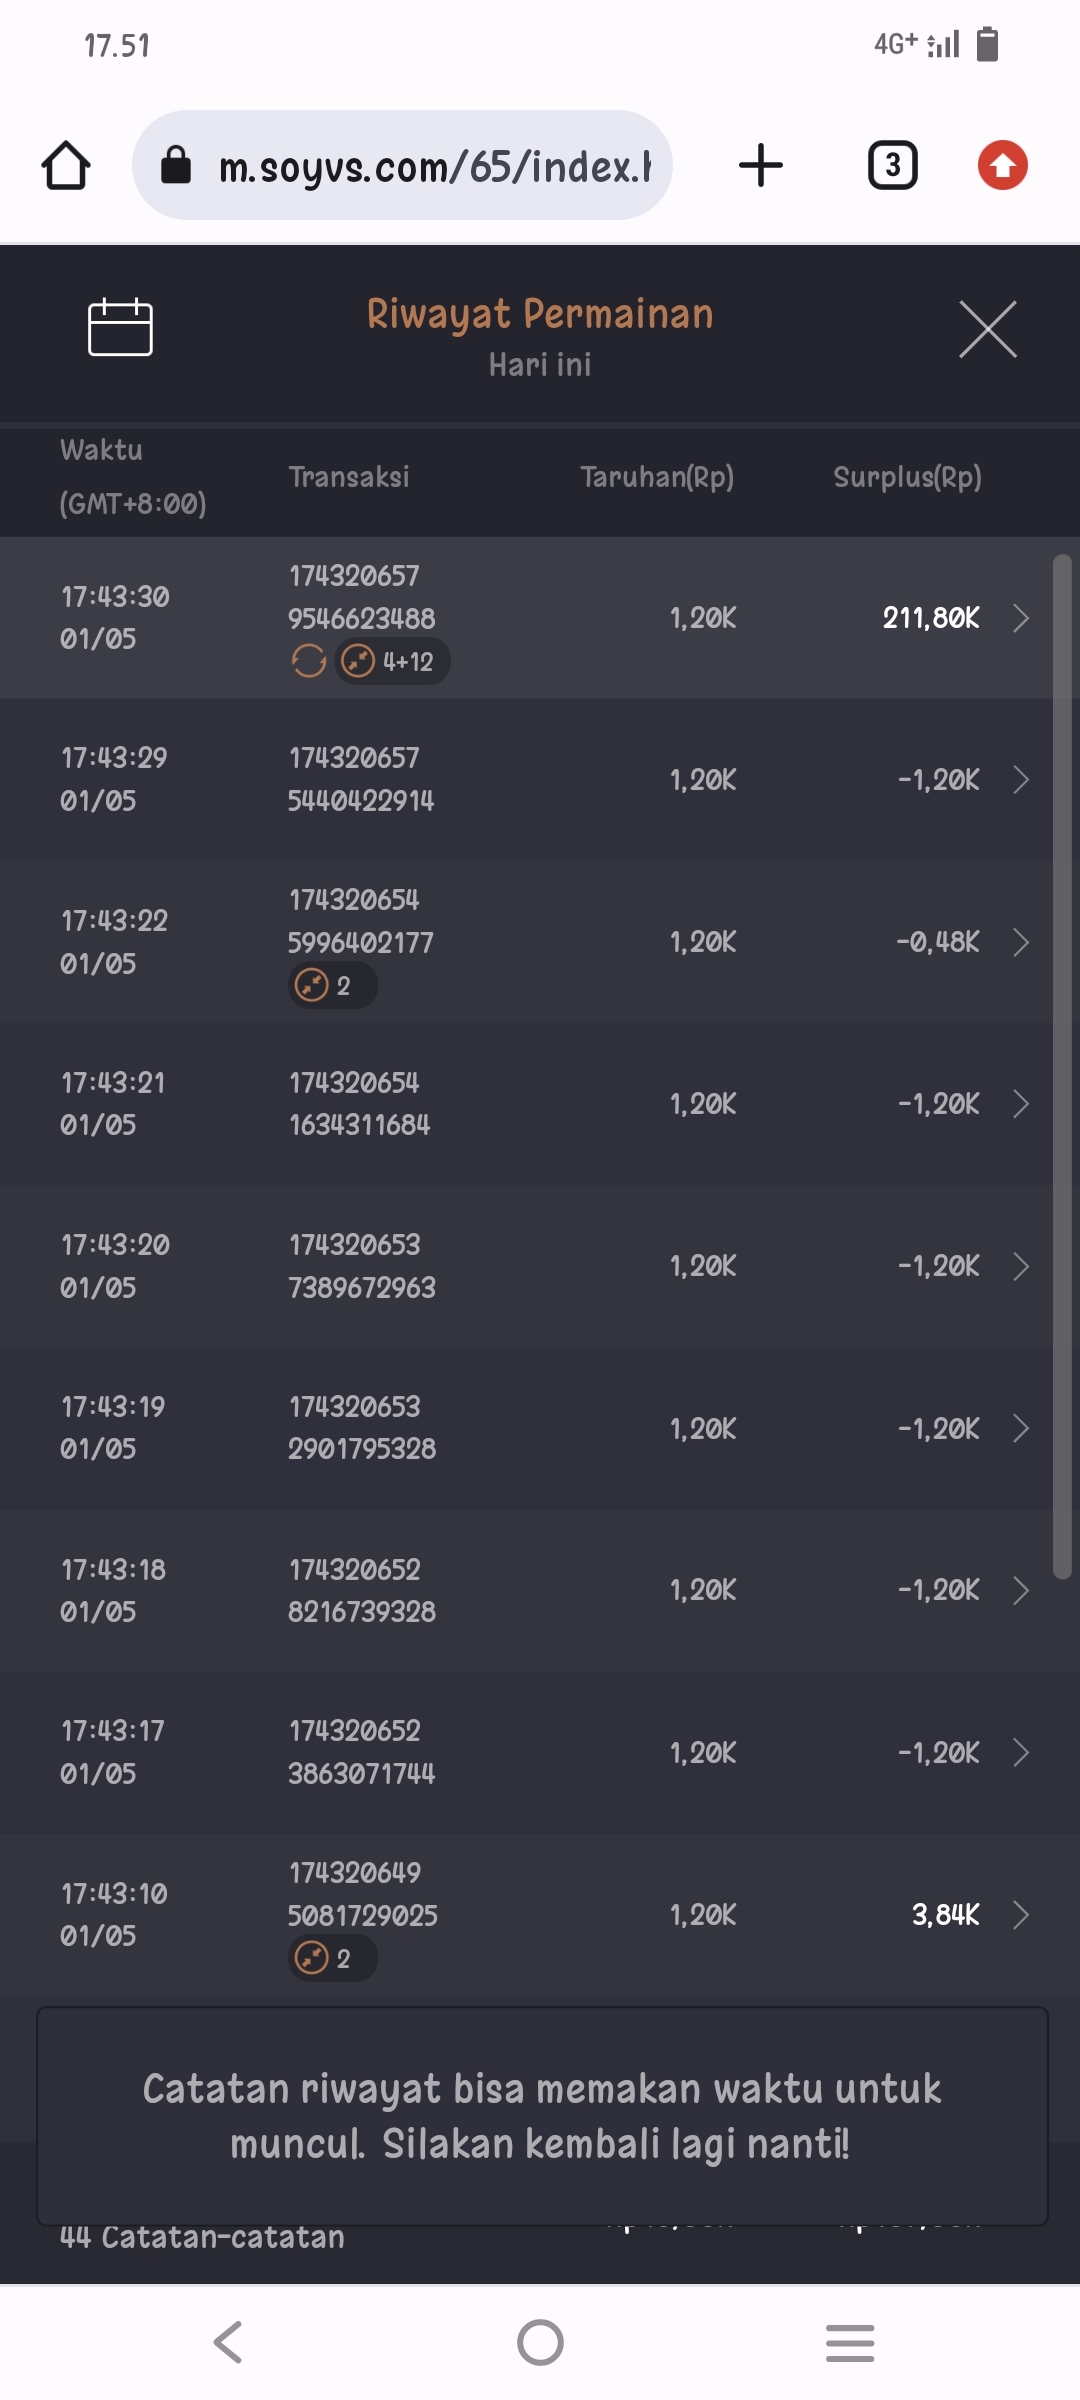Open the tab switcher showing 3 tabs

click(892, 166)
